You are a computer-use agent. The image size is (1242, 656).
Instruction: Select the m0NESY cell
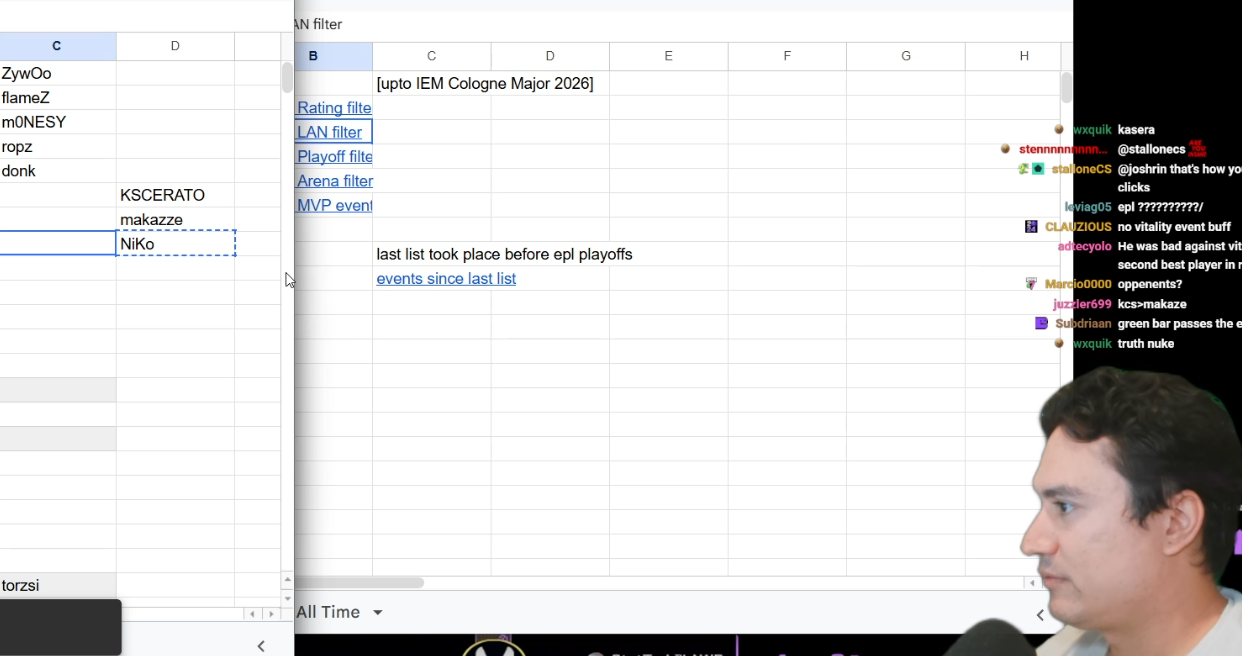[x=58, y=122]
